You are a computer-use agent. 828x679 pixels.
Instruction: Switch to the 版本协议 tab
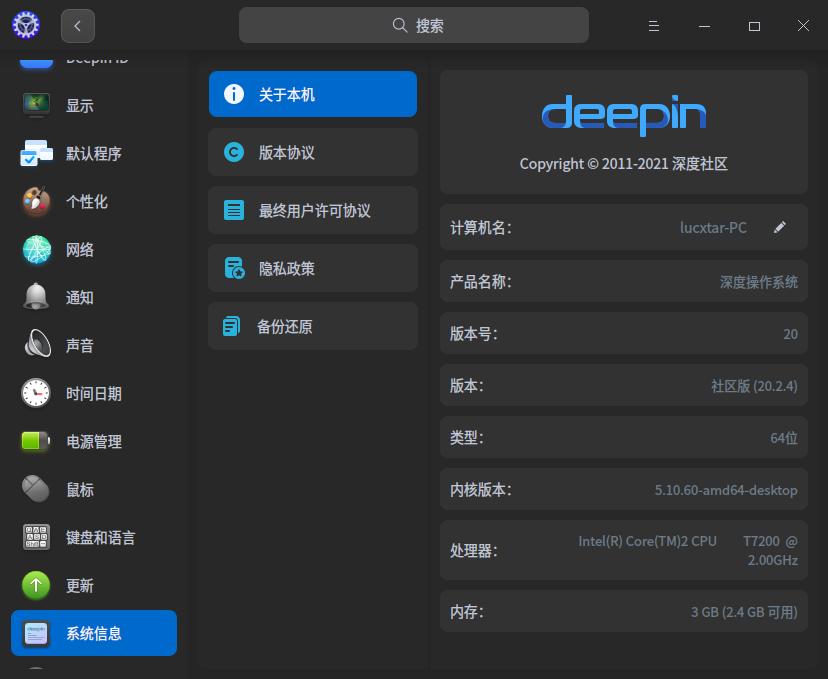pyautogui.click(x=312, y=152)
